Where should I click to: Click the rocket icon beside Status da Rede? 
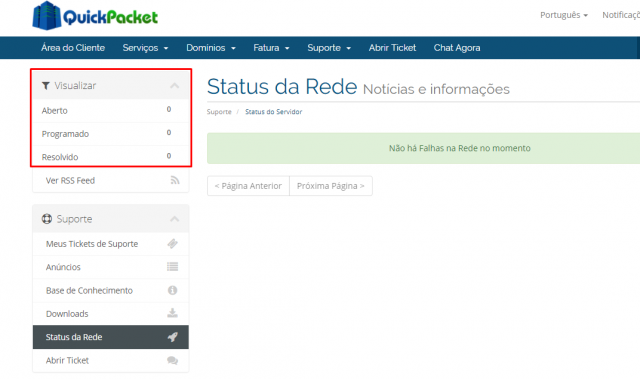[x=173, y=337]
